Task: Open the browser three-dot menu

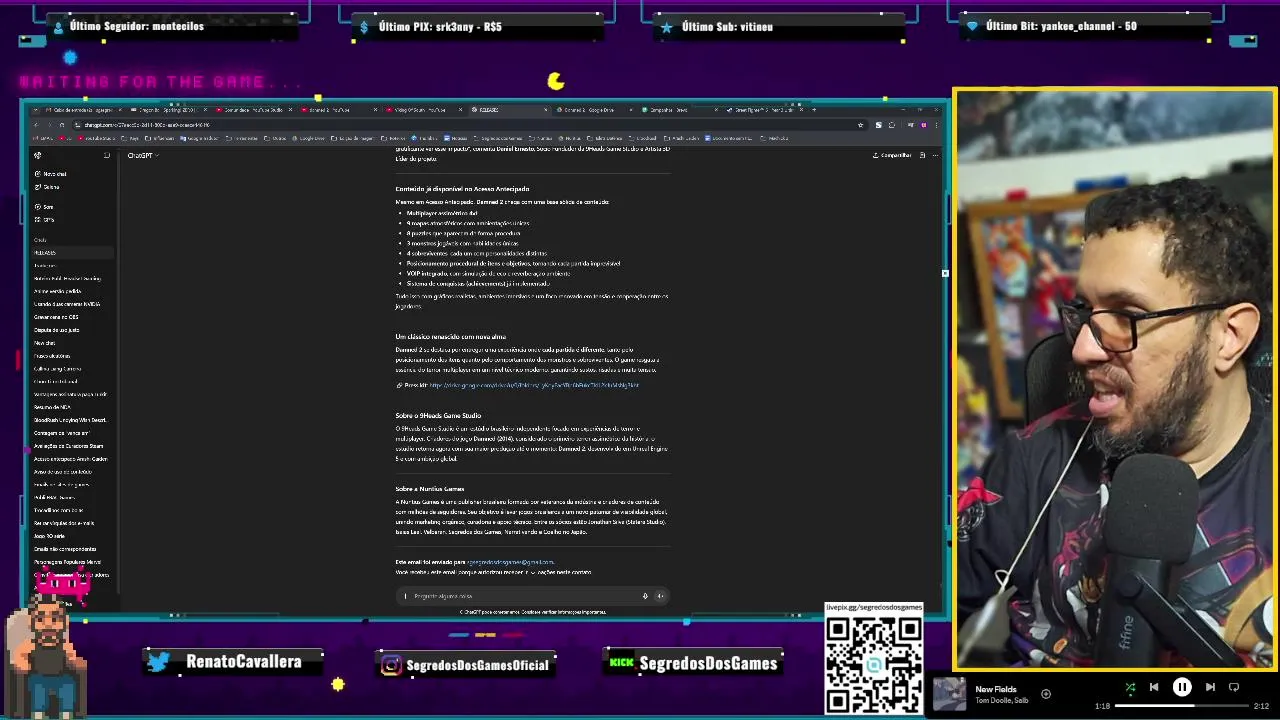Action: (935, 125)
